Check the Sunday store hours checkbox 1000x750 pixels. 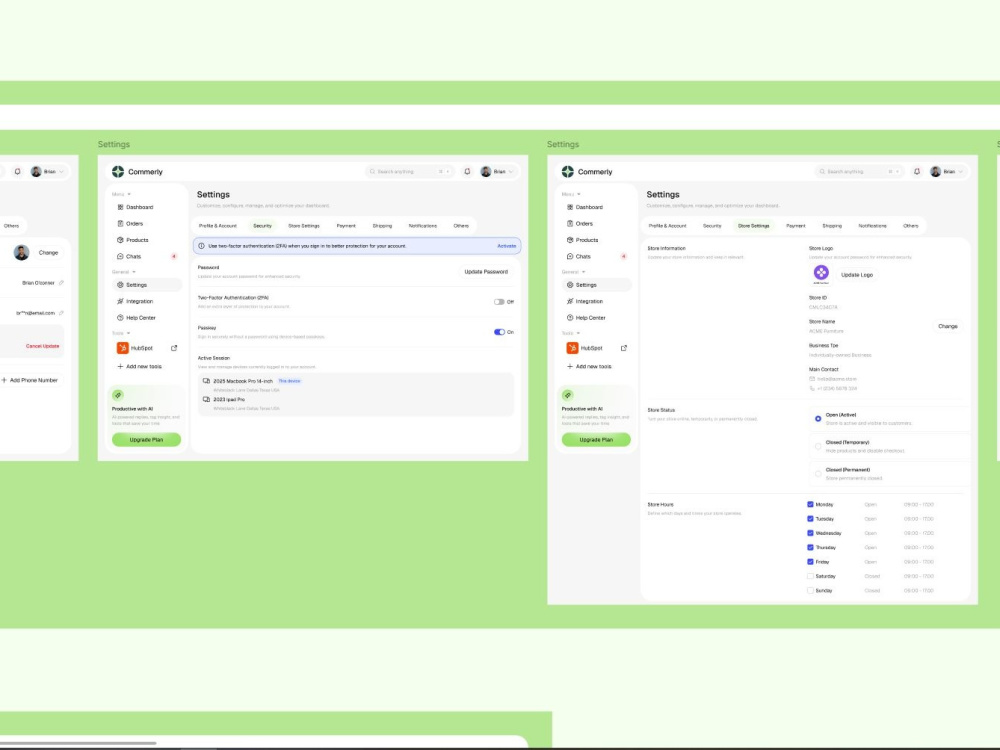click(811, 591)
